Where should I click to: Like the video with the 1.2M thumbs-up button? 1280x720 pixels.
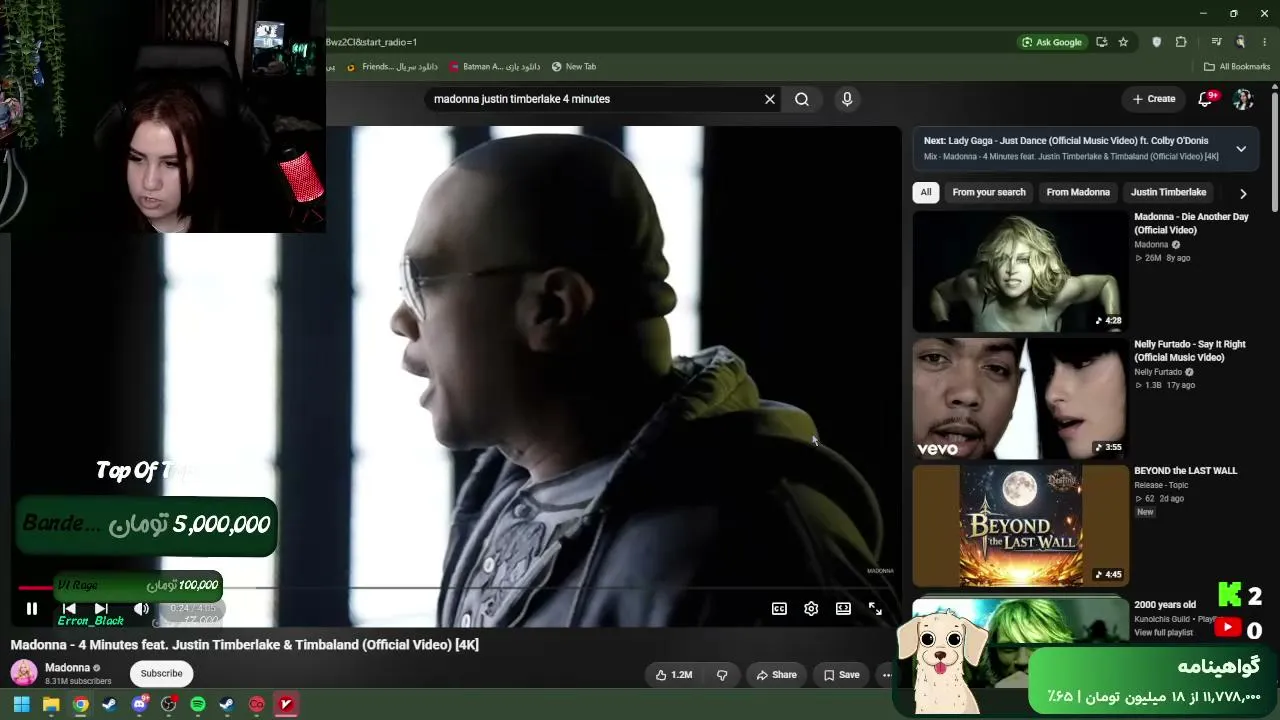pyautogui.click(x=674, y=675)
